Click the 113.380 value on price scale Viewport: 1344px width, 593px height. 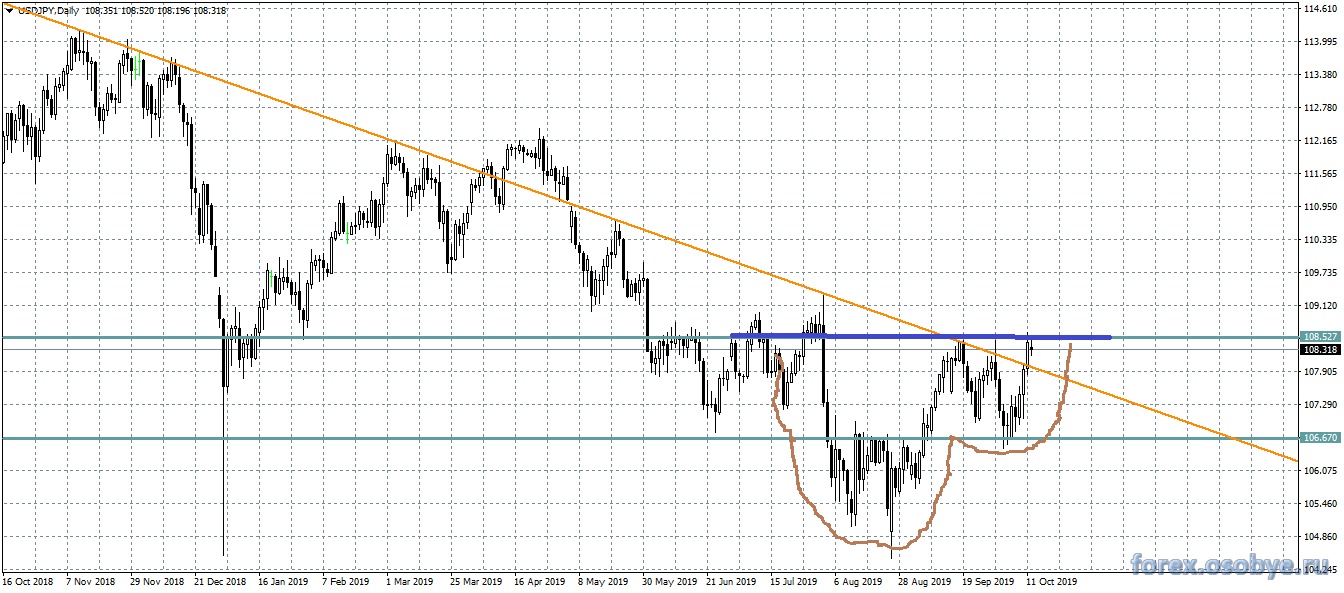tap(1322, 75)
